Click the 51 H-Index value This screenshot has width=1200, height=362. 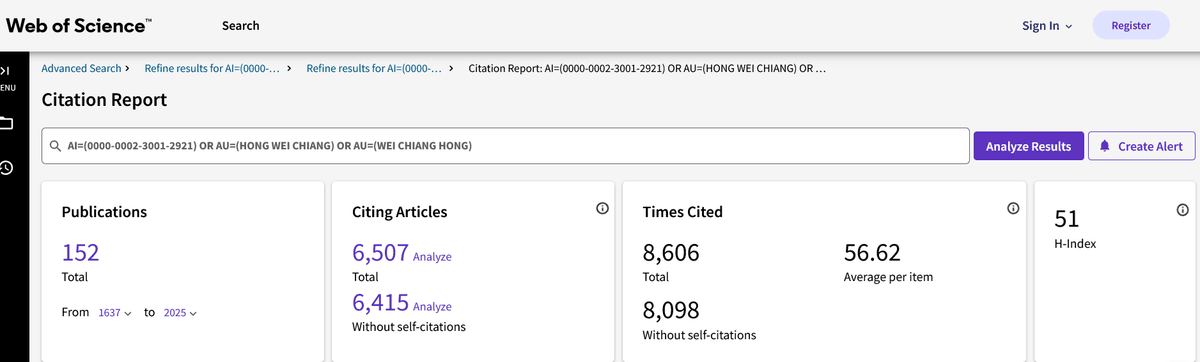click(x=1067, y=218)
